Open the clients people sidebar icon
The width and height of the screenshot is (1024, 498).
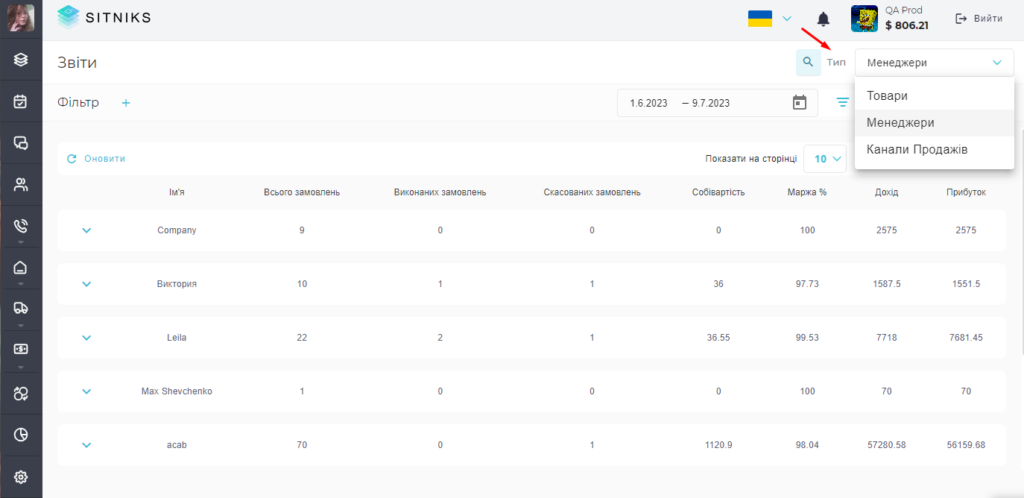[x=21, y=184]
